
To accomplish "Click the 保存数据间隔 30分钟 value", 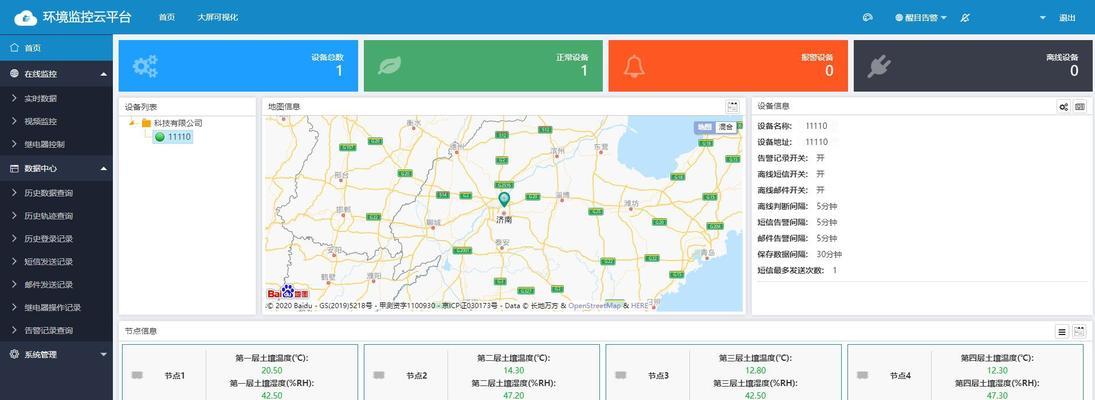I will (x=829, y=254).
